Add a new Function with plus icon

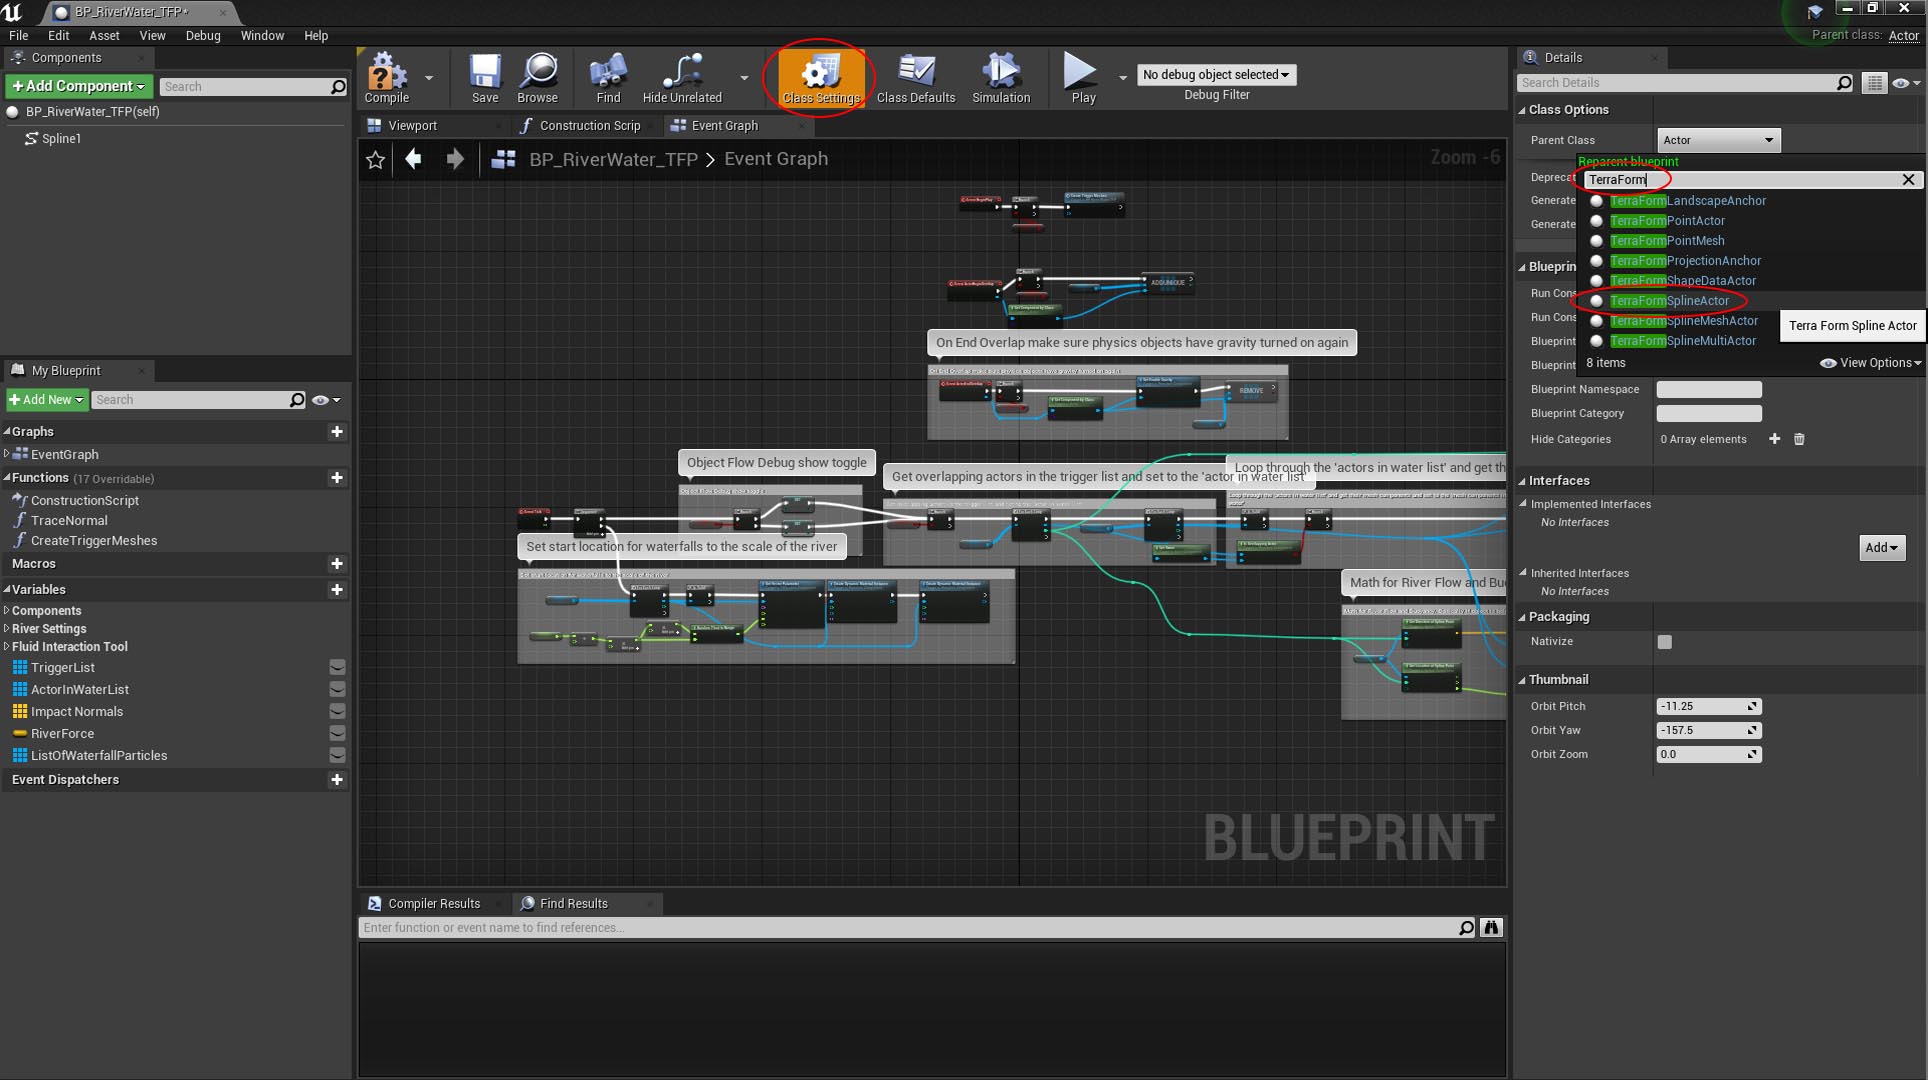tap(337, 478)
